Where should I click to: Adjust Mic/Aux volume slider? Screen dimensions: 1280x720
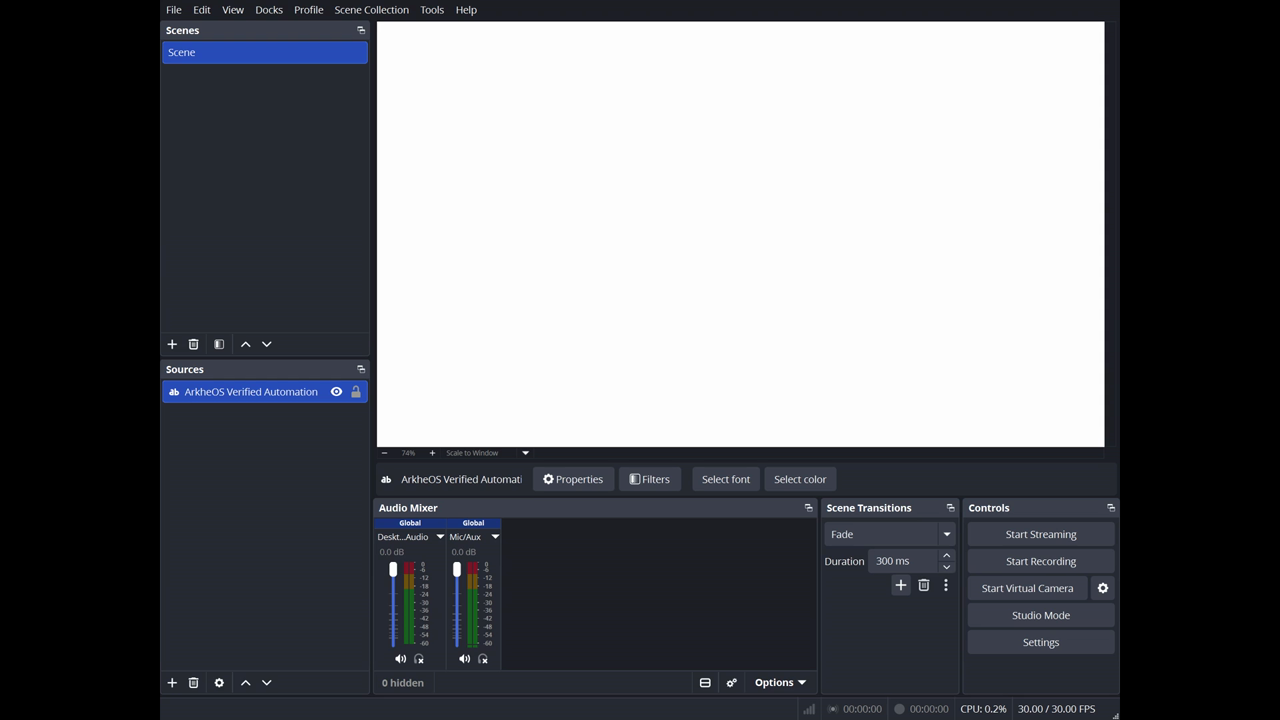coord(457,604)
